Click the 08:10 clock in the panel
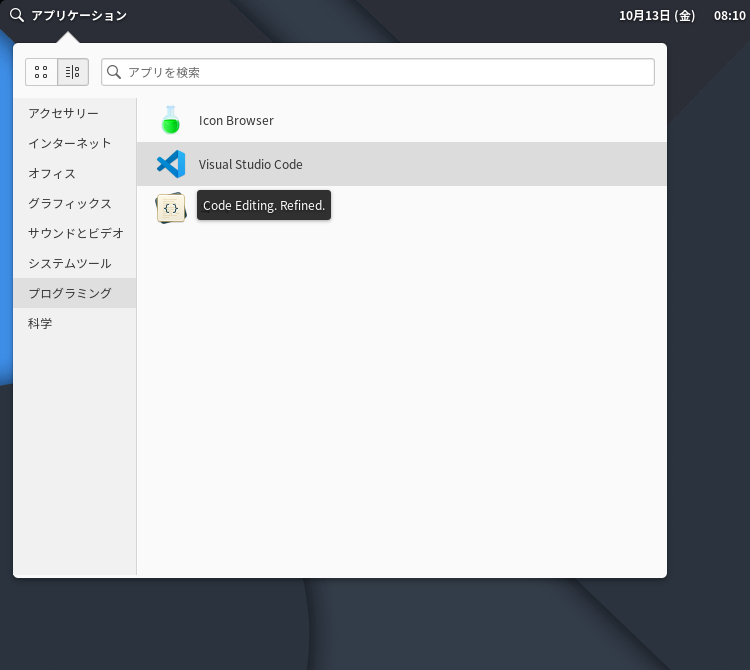This screenshot has height=670, width=750. (729, 15)
